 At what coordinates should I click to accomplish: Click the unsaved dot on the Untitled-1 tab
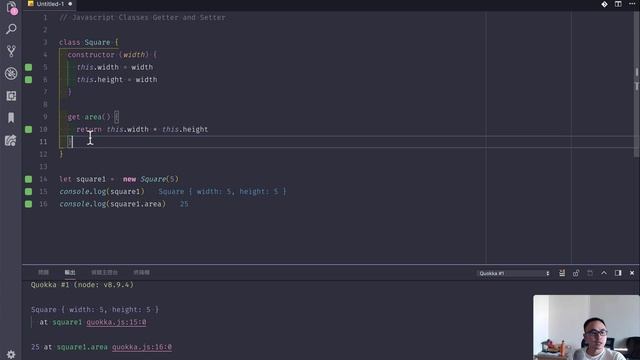[70, 4]
